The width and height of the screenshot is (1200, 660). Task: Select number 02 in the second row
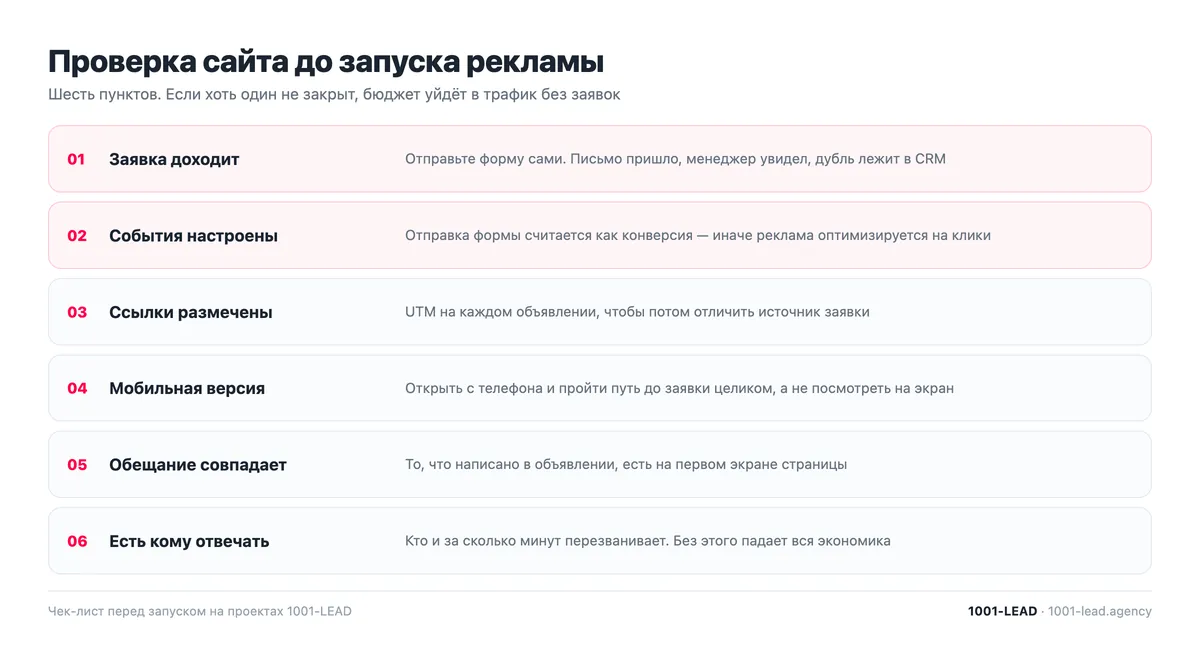[77, 236]
